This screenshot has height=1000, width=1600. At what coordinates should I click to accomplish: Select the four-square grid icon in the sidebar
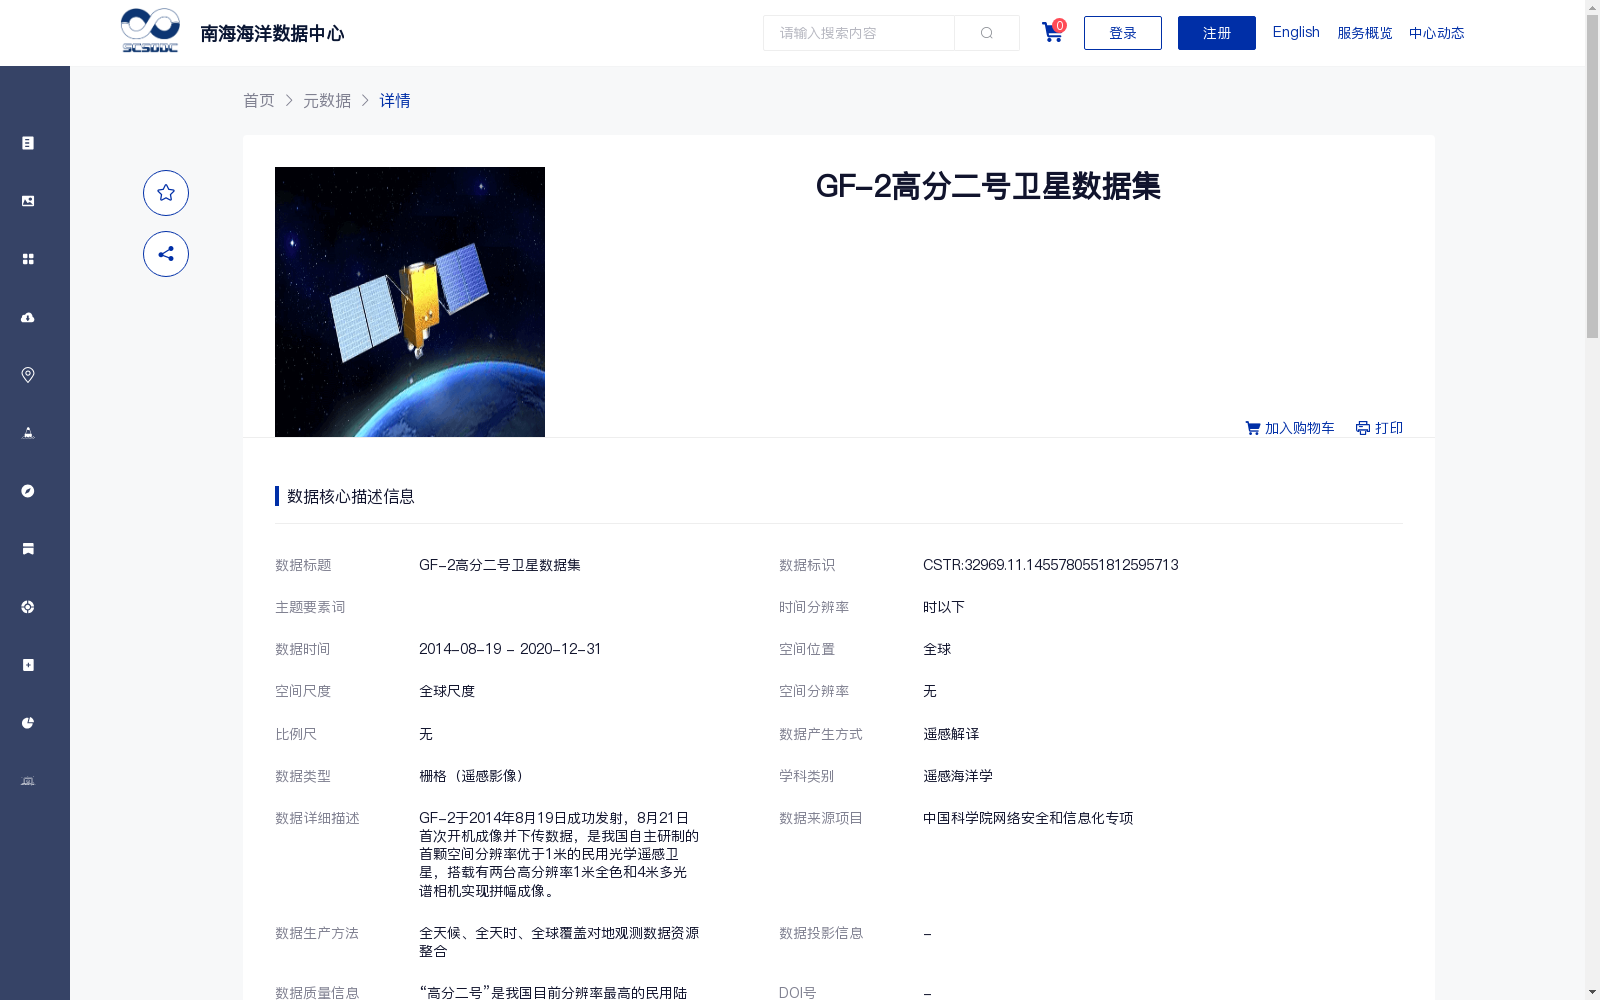pos(28,259)
